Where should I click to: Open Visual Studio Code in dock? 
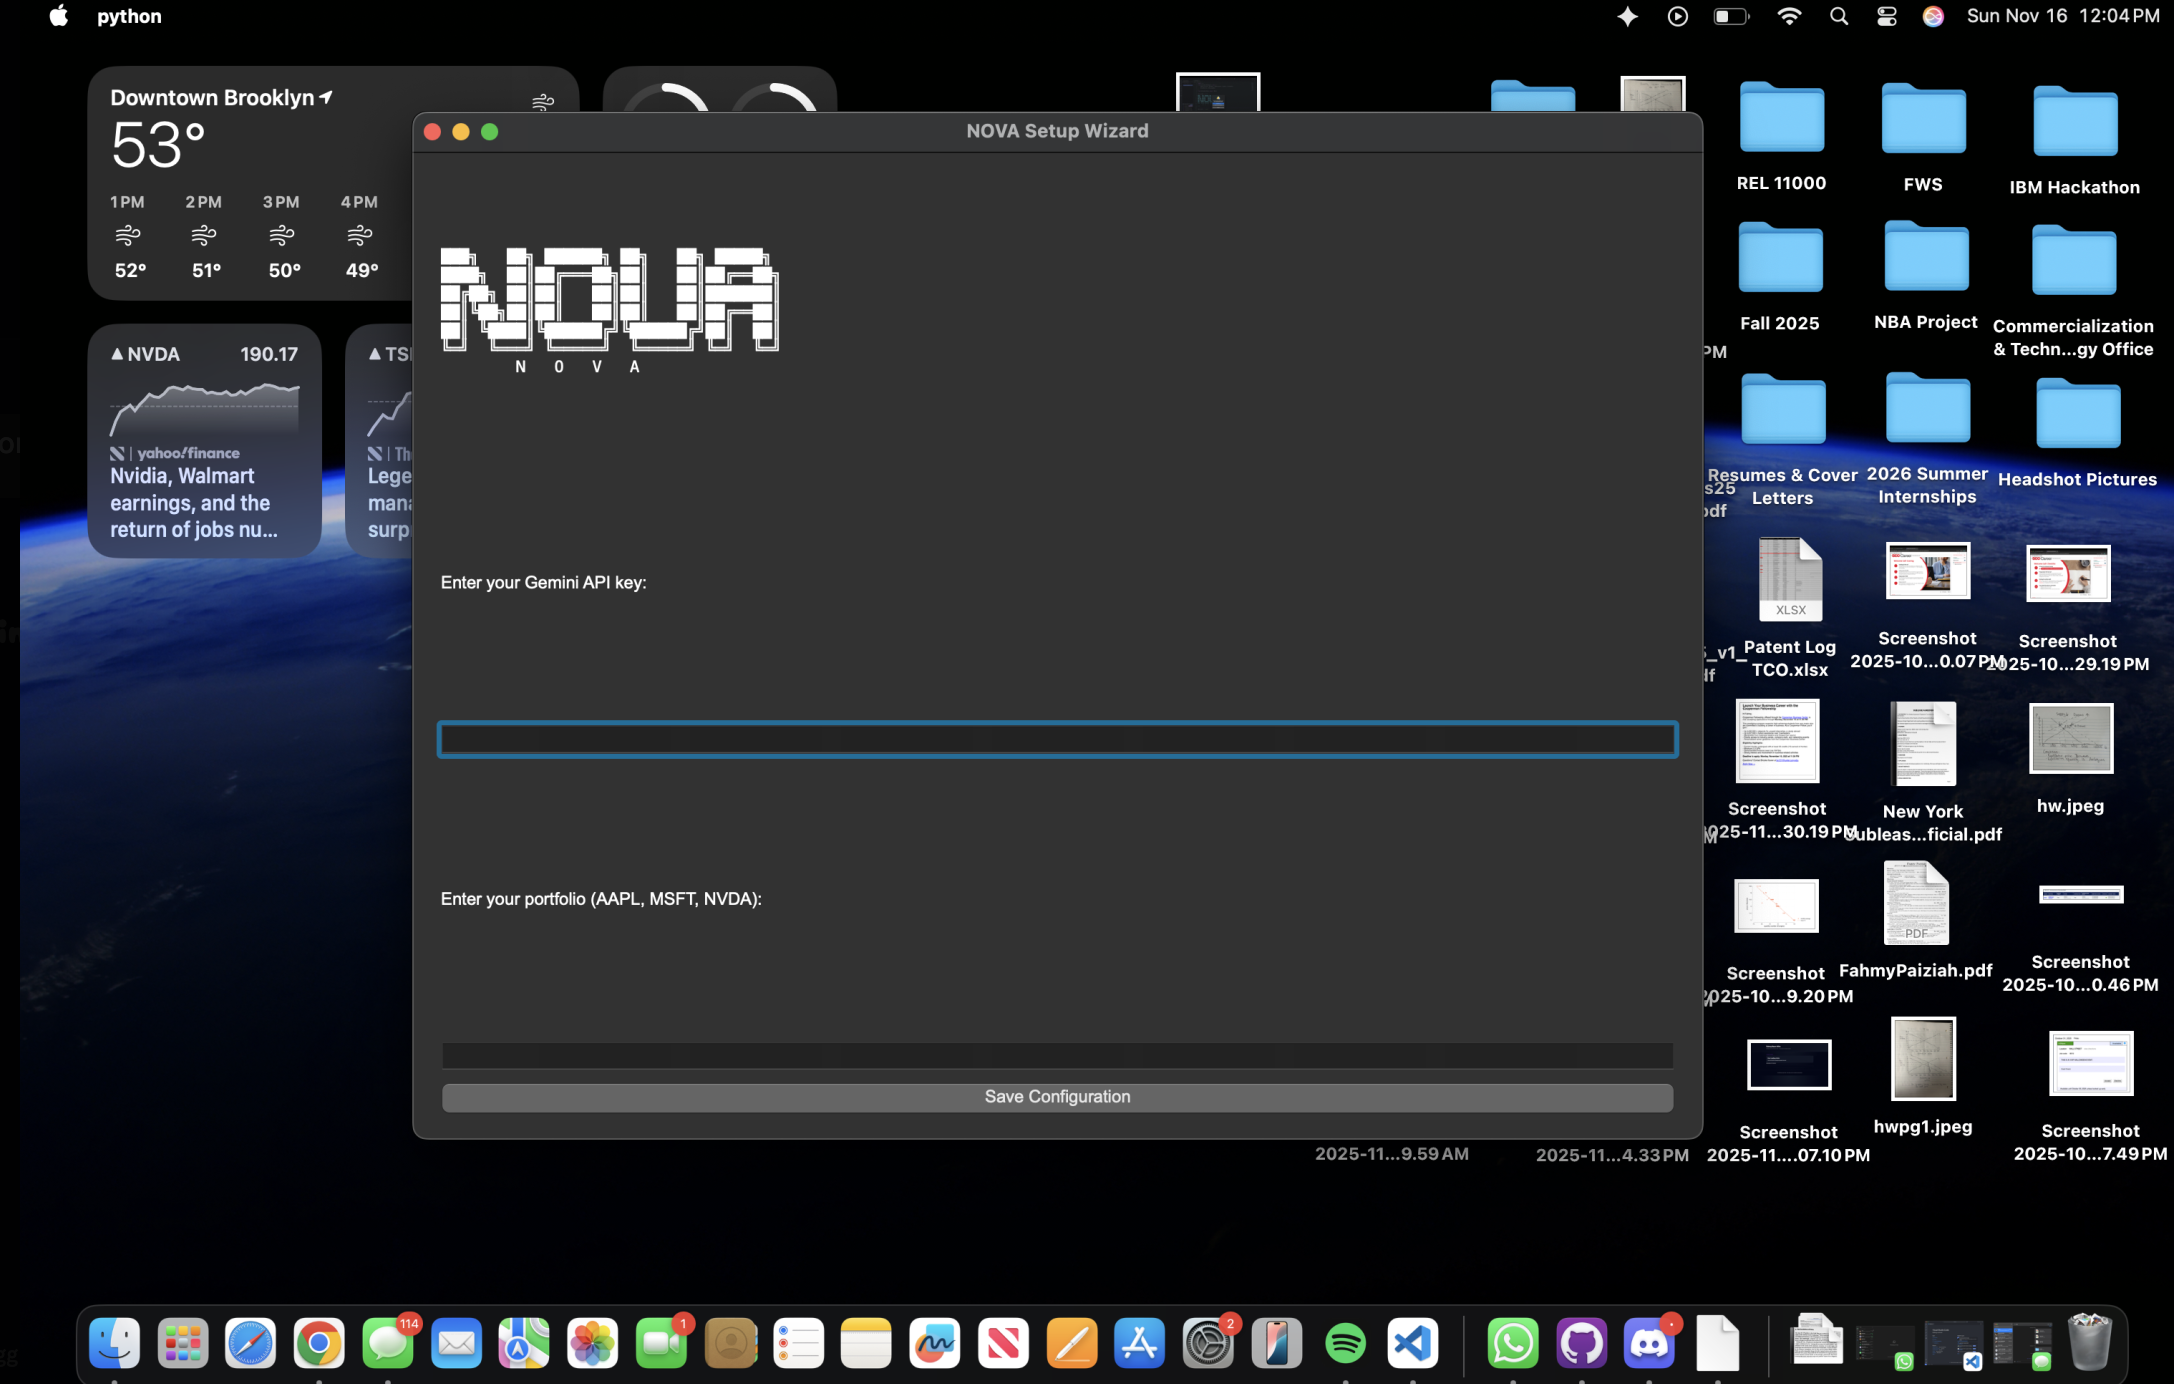[1412, 1342]
